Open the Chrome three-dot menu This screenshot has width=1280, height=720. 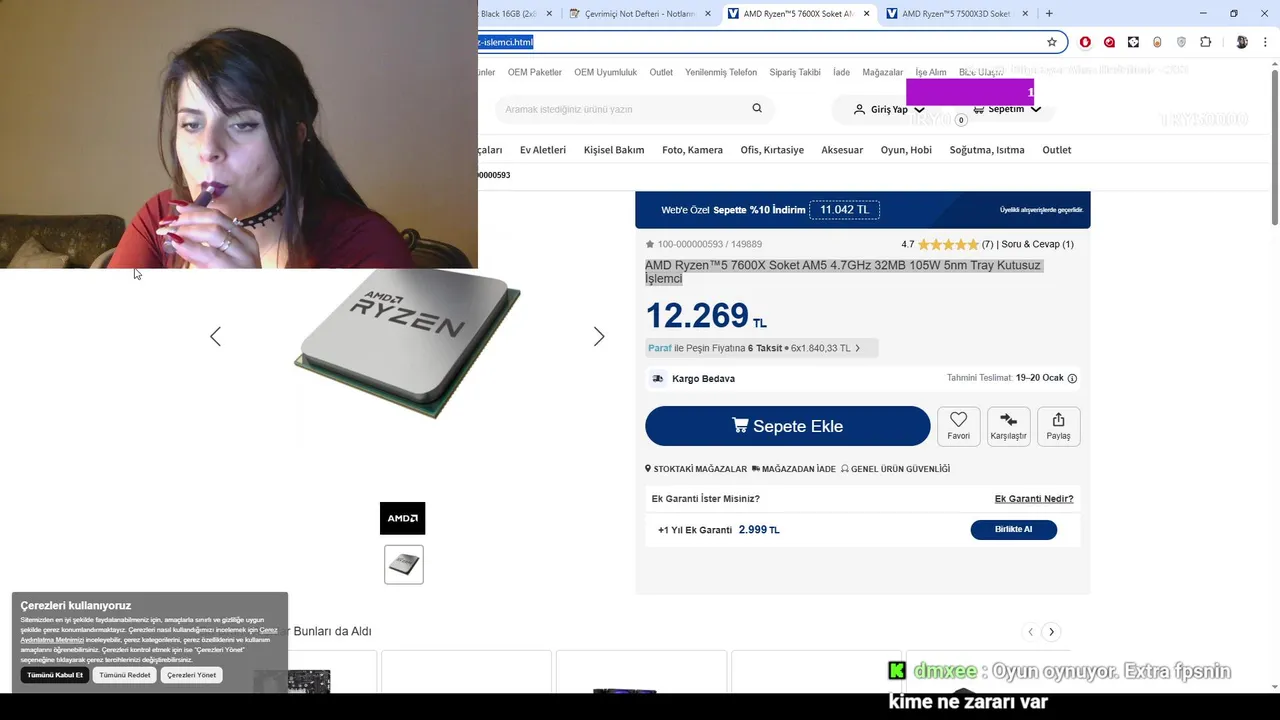coord(1266,42)
